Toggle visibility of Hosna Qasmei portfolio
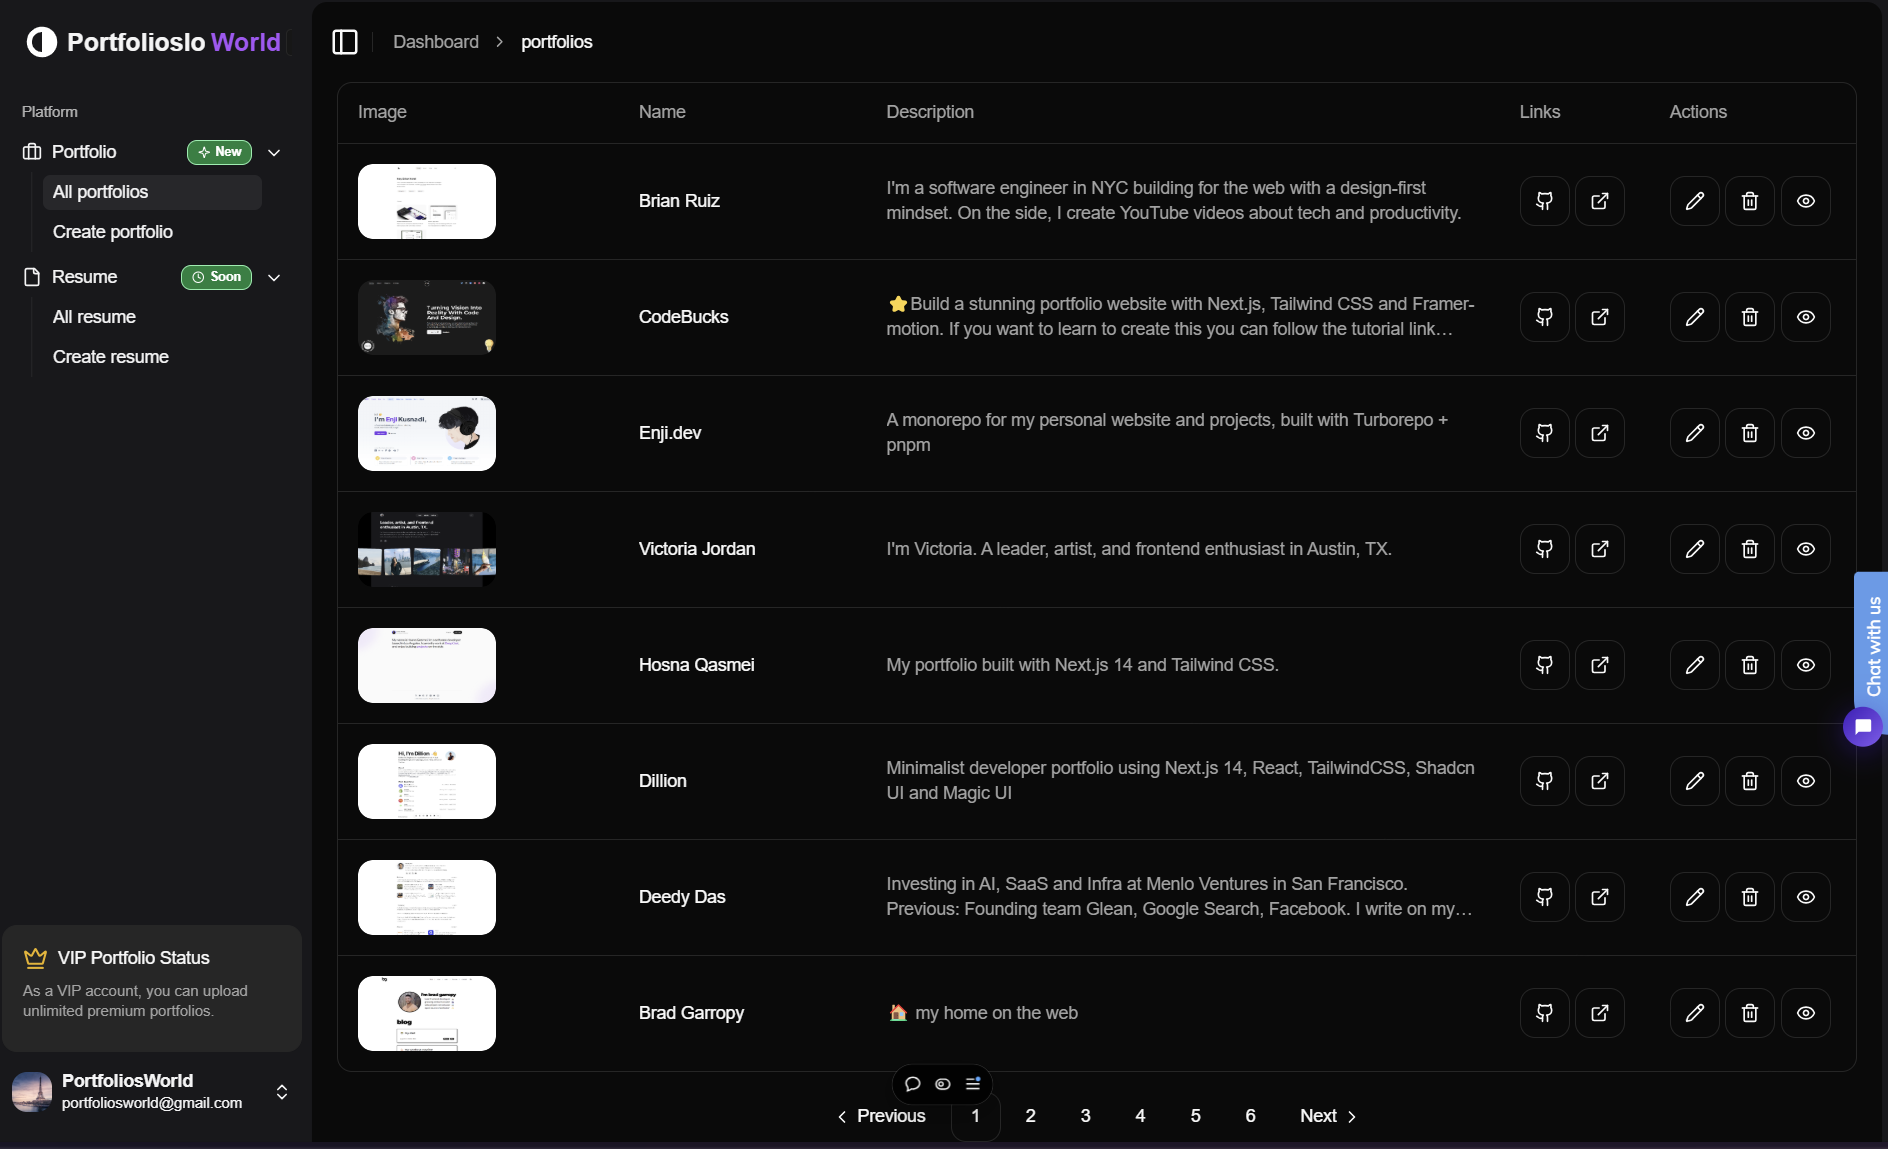This screenshot has height=1149, width=1888. click(x=1806, y=665)
